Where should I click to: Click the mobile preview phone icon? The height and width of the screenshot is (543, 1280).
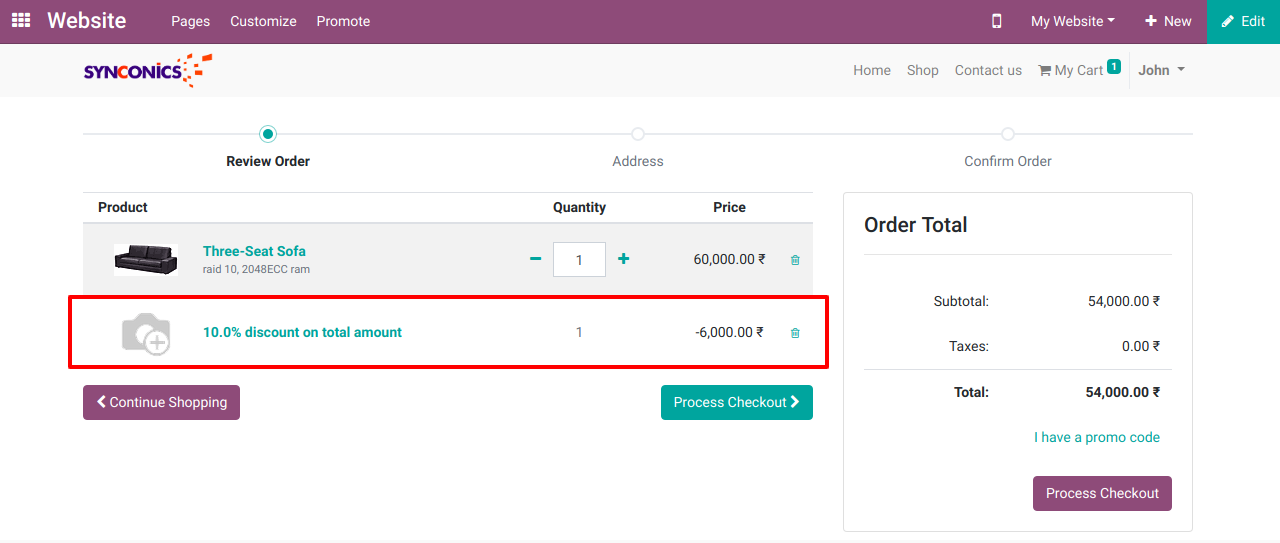point(996,21)
